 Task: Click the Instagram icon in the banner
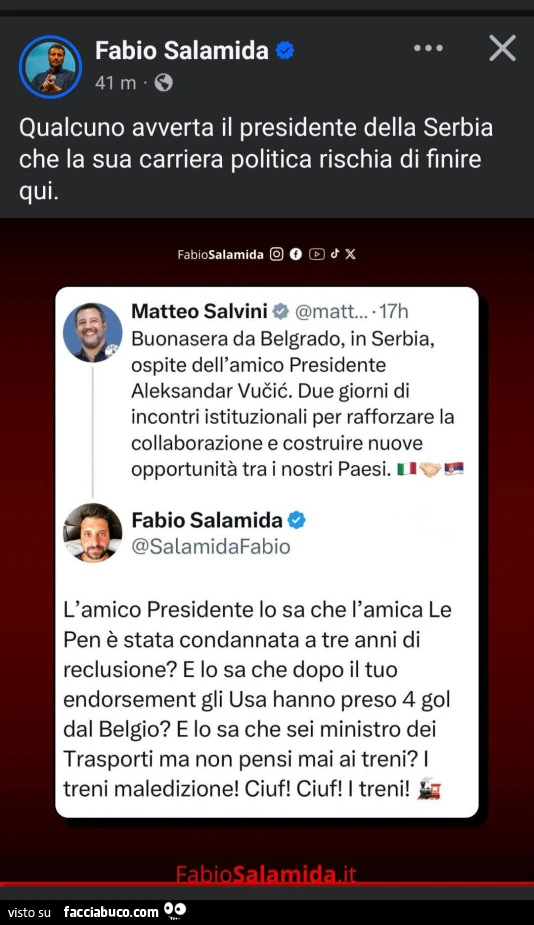(x=277, y=254)
